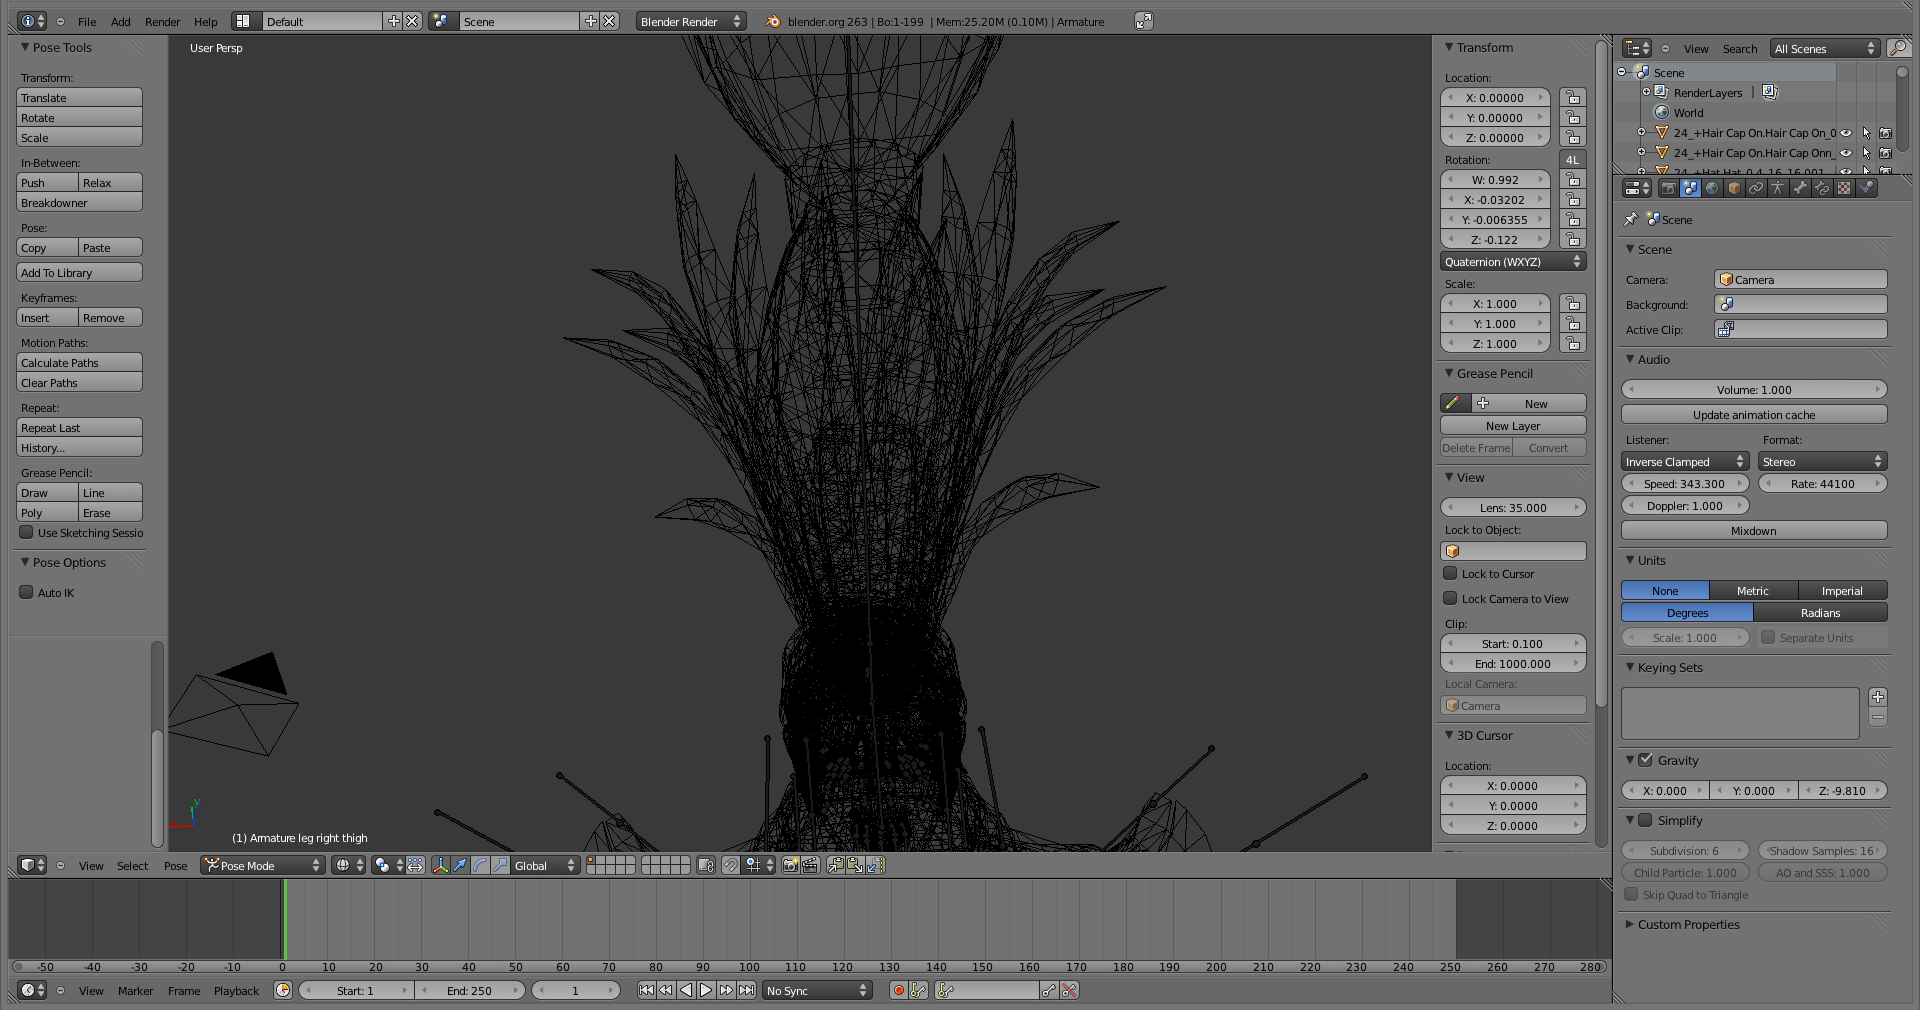Click the play animation forward button
Image resolution: width=1920 pixels, height=1010 pixels.
[706, 990]
